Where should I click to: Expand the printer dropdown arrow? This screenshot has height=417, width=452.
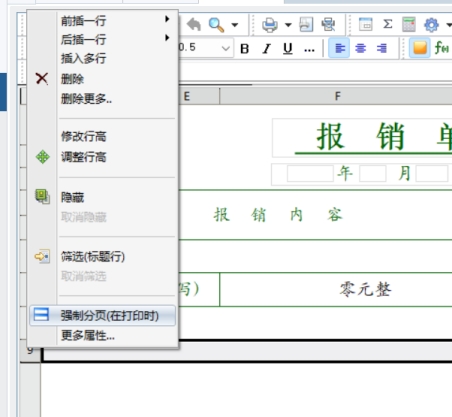[x=288, y=25]
